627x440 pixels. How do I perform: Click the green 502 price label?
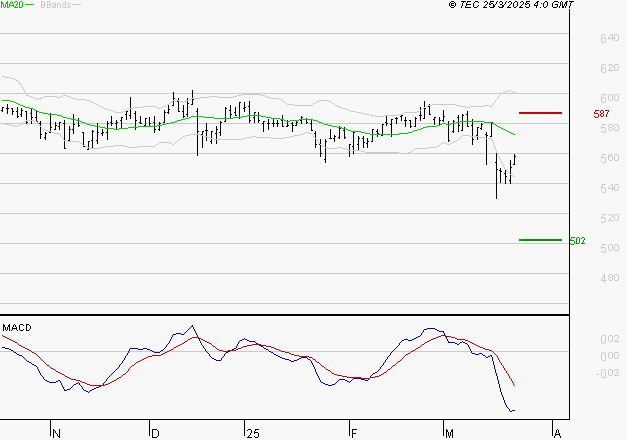pyautogui.click(x=577, y=241)
